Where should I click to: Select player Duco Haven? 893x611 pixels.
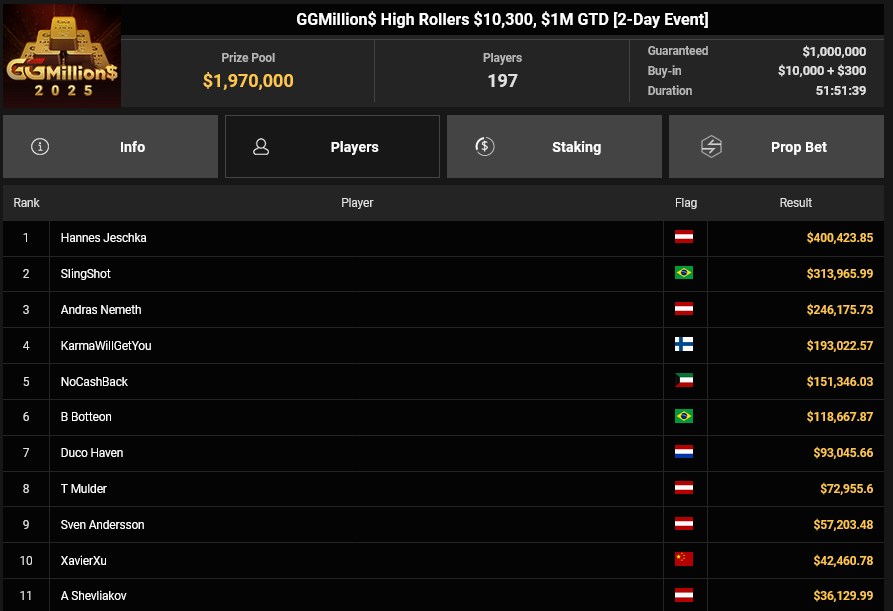(x=92, y=453)
